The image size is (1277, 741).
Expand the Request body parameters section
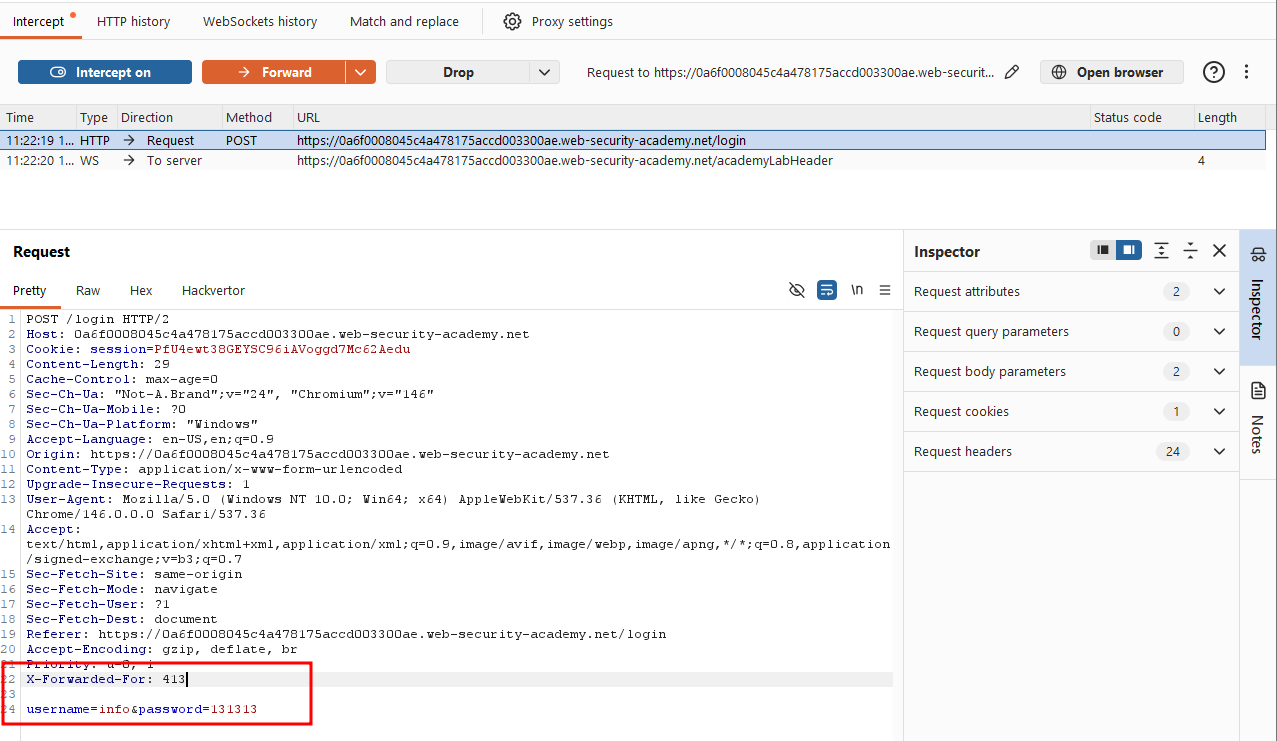point(1071,371)
